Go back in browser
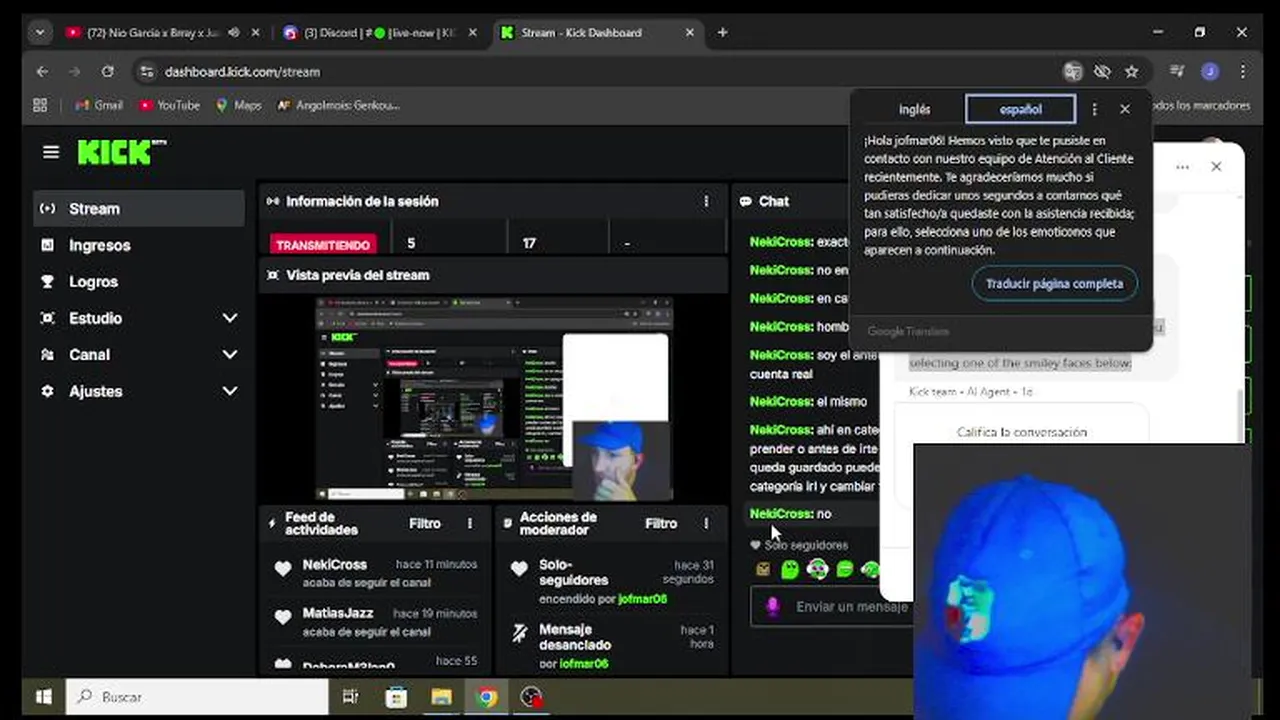 42,72
